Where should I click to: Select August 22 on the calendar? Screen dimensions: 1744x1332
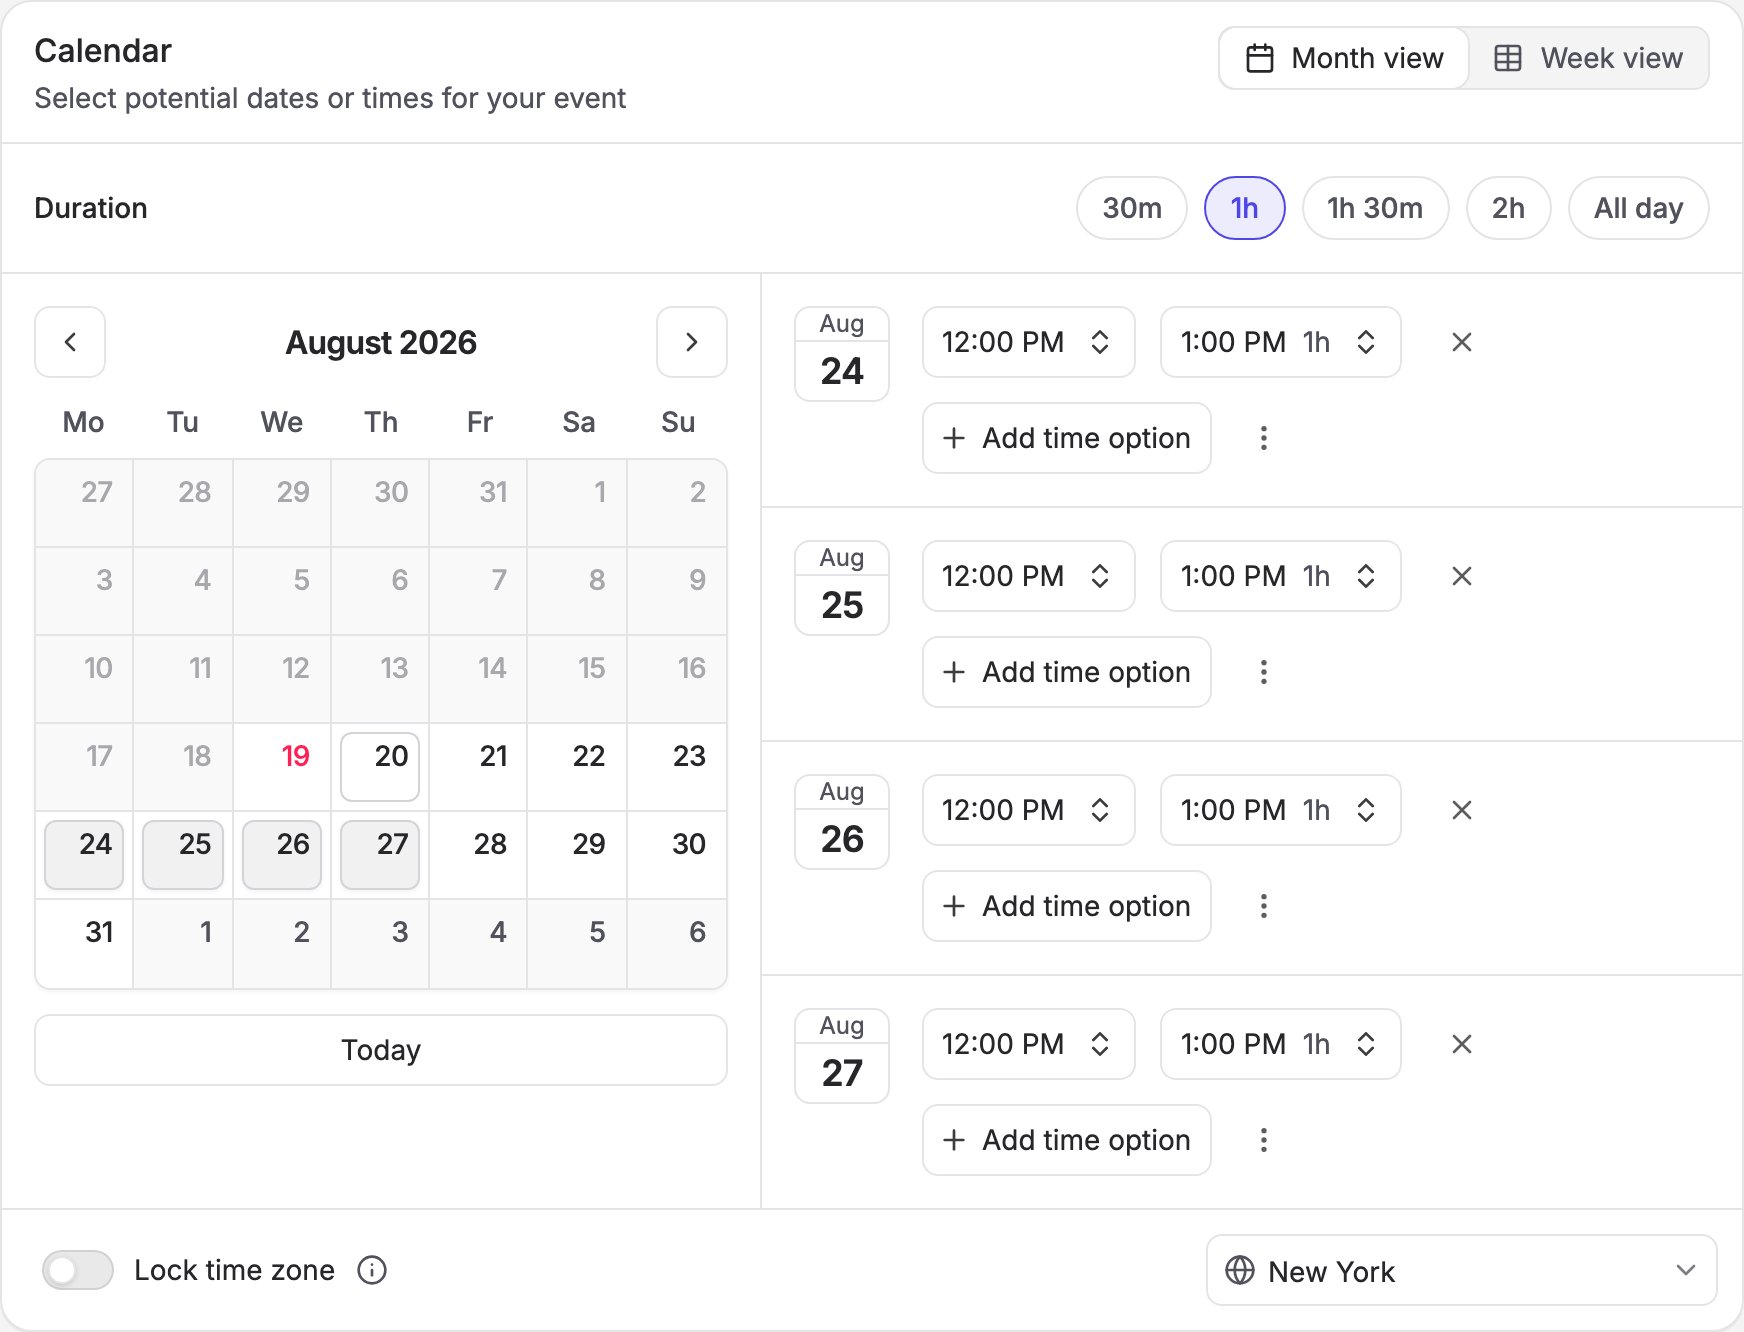pyautogui.click(x=577, y=767)
